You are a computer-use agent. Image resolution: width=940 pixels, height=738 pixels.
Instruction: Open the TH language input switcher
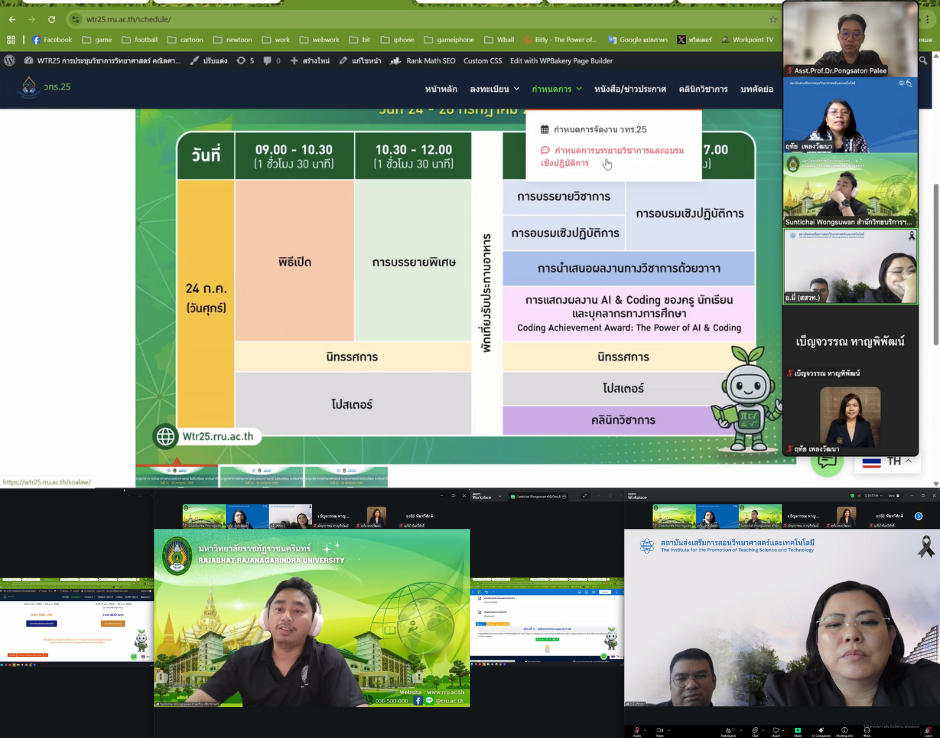click(x=883, y=461)
